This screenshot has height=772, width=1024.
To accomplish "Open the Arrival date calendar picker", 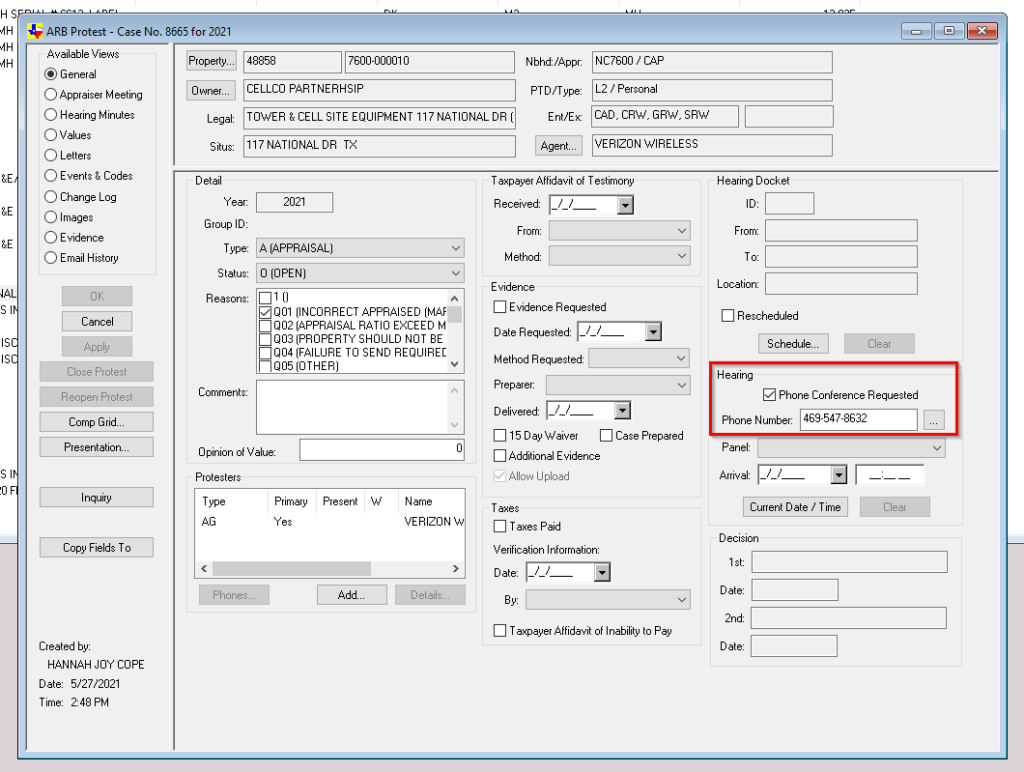I will point(838,476).
